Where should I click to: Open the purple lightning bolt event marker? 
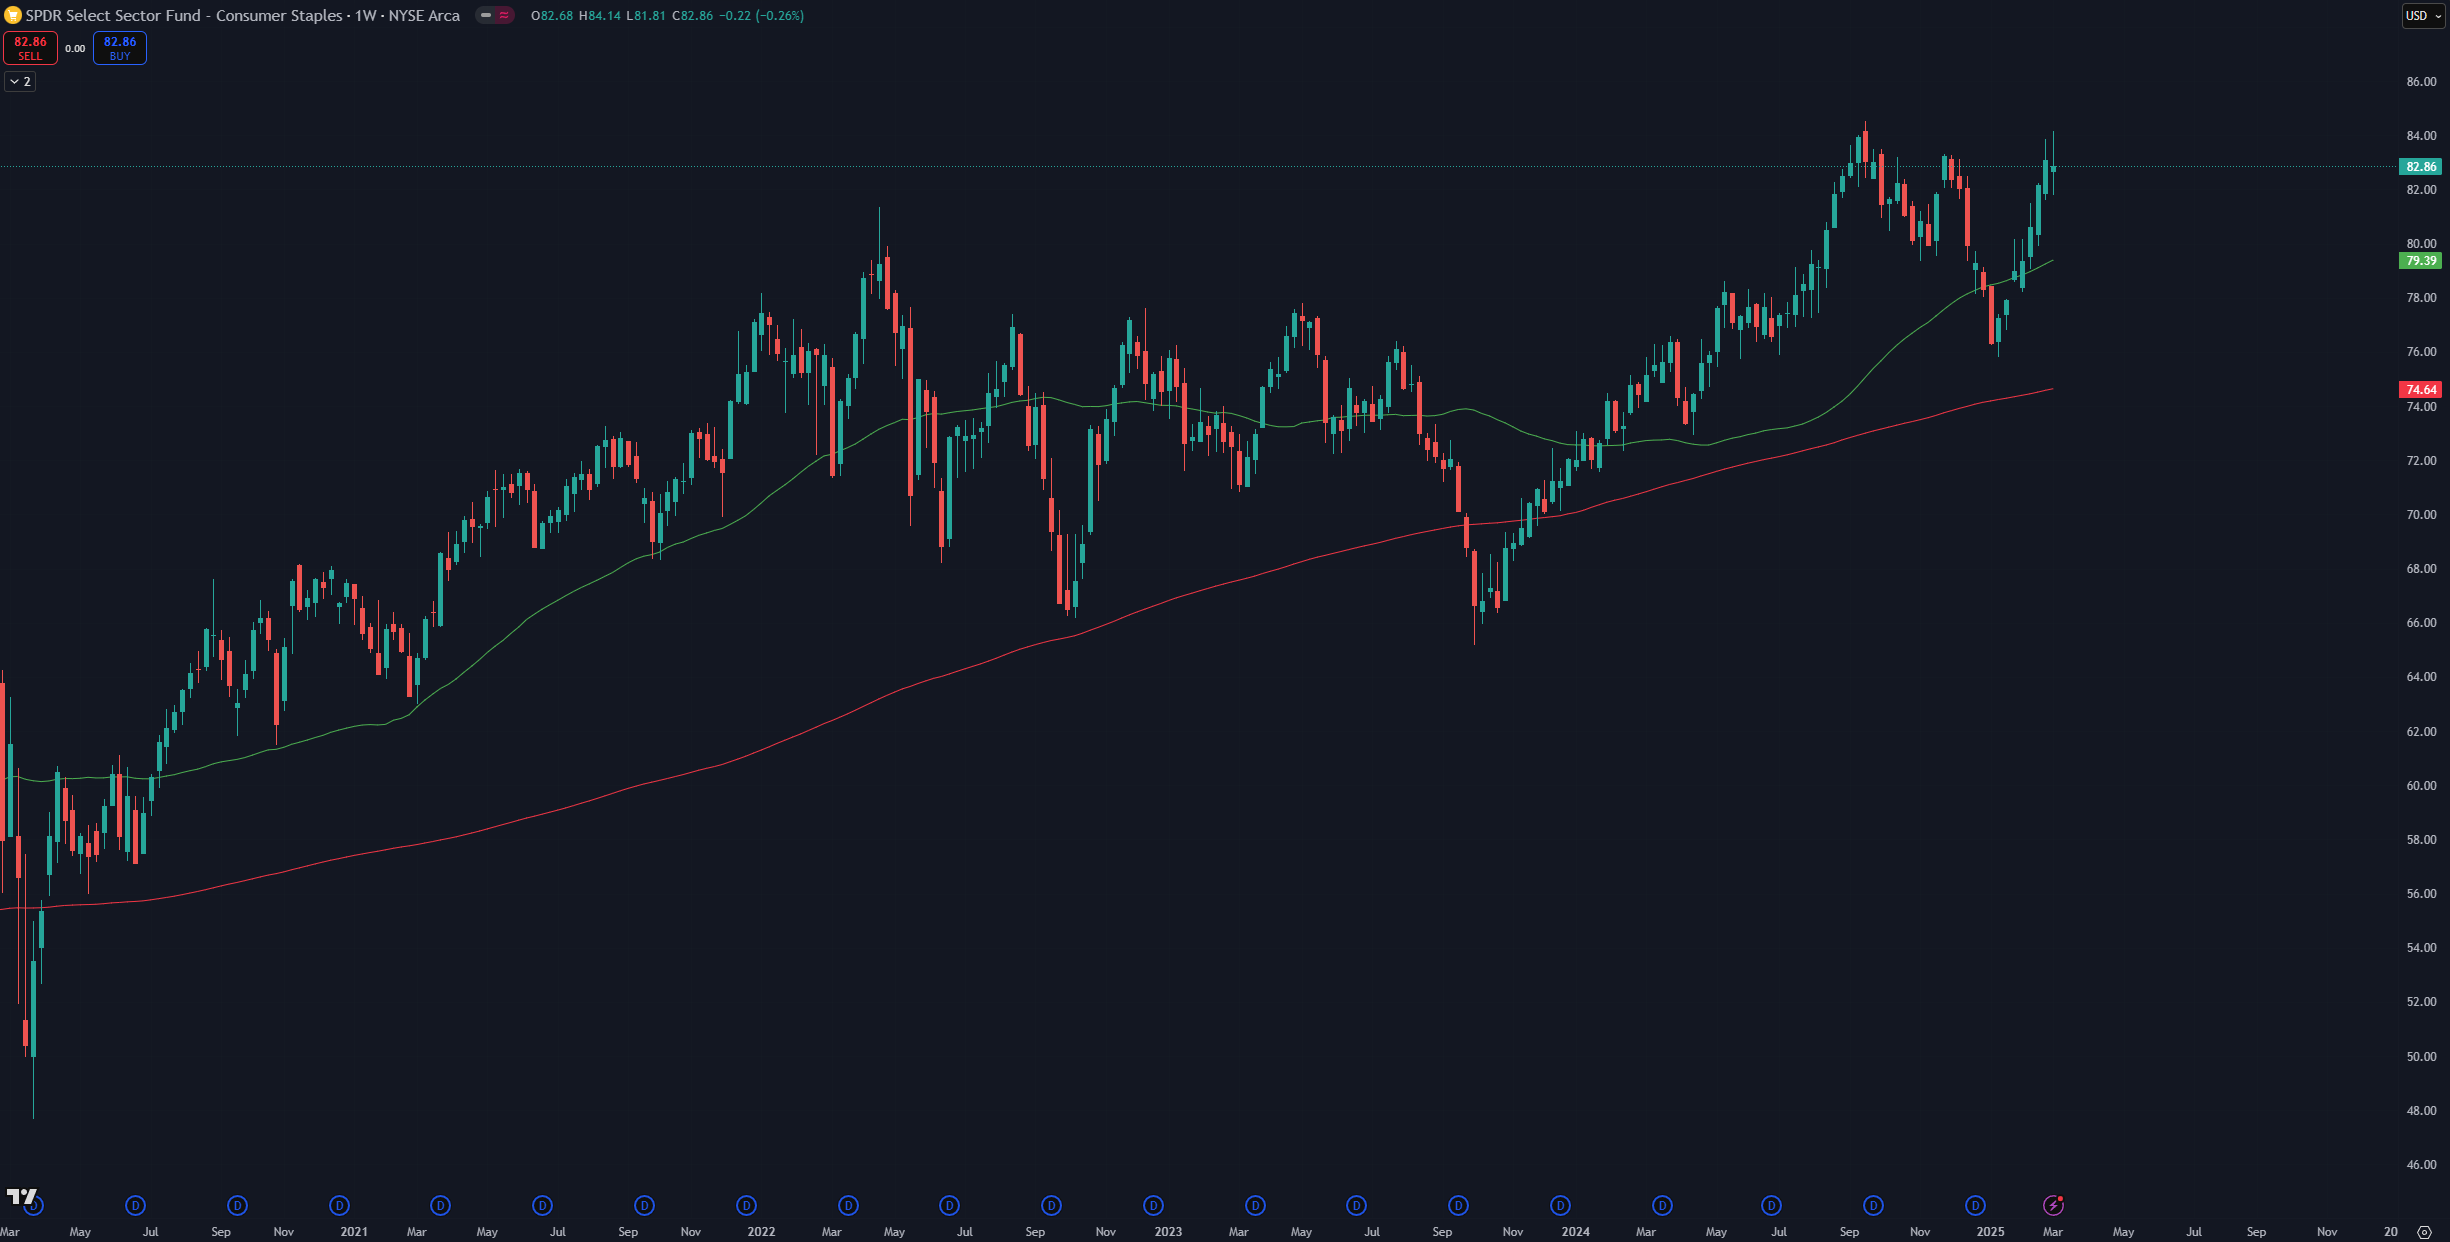pos(2053,1205)
